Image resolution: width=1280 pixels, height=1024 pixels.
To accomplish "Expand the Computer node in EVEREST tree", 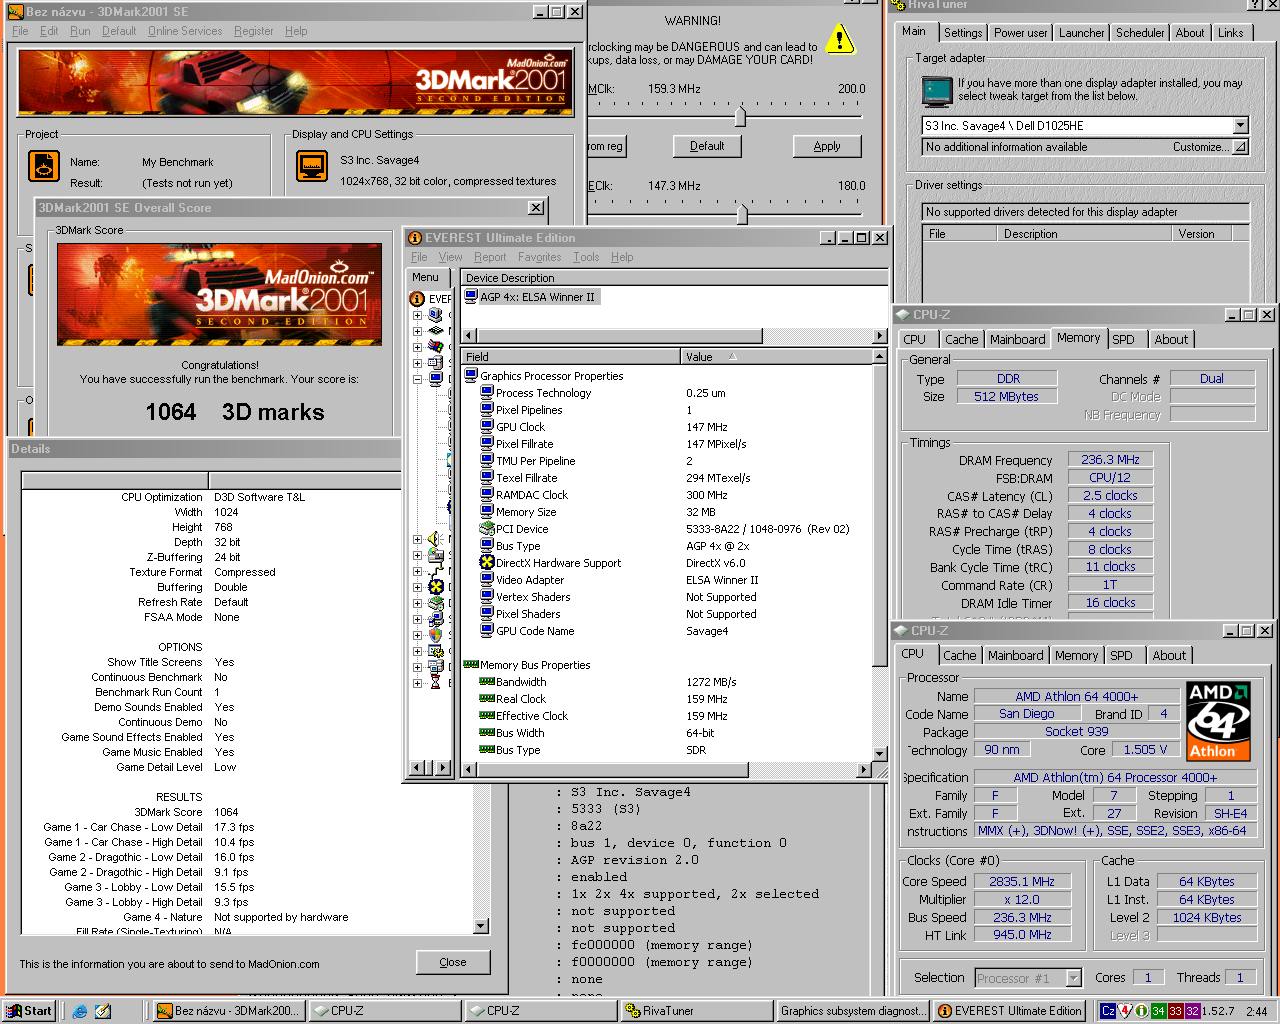I will tap(417, 315).
